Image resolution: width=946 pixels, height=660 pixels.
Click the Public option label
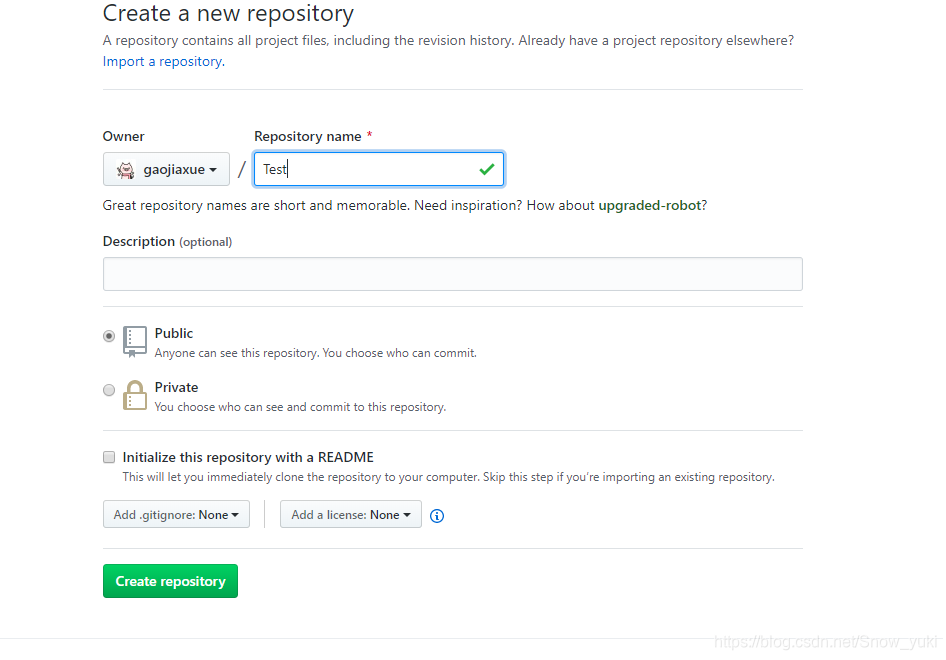[174, 334]
